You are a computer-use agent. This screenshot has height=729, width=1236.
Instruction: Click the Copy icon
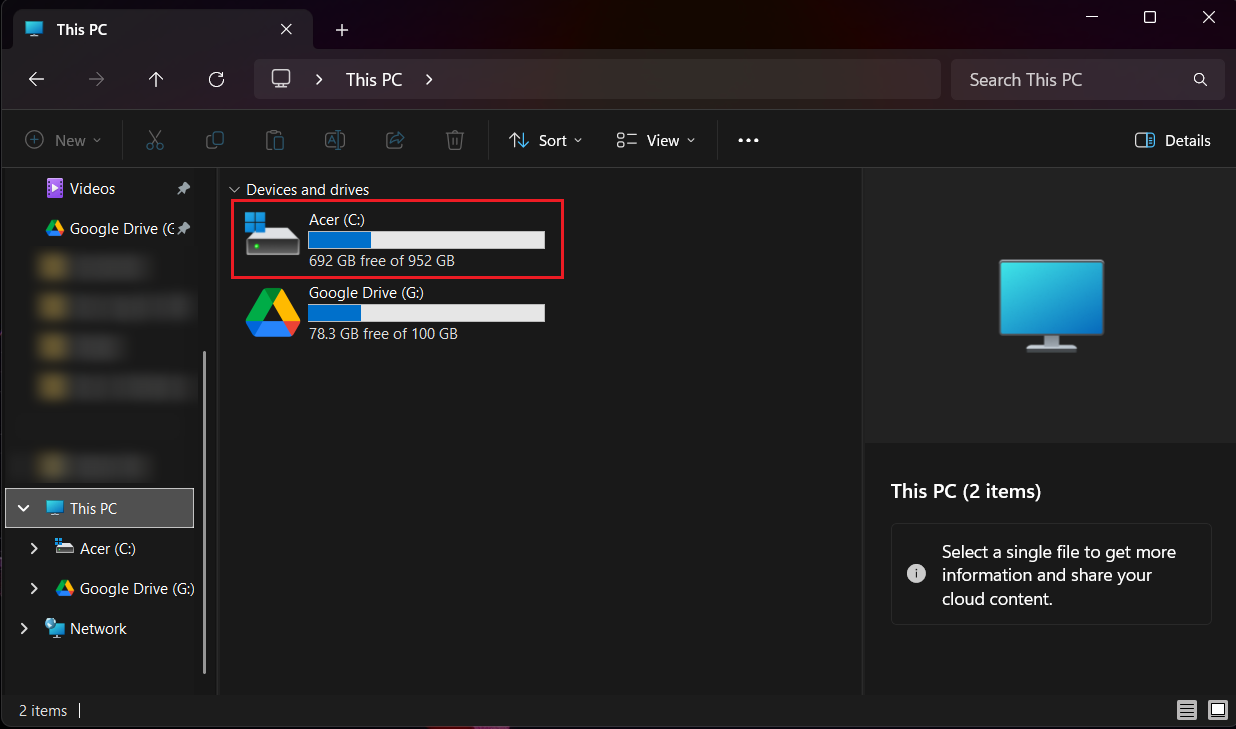215,140
